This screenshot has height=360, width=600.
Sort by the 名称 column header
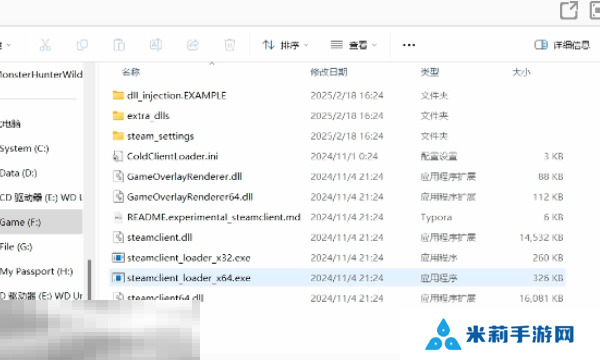tap(131, 72)
